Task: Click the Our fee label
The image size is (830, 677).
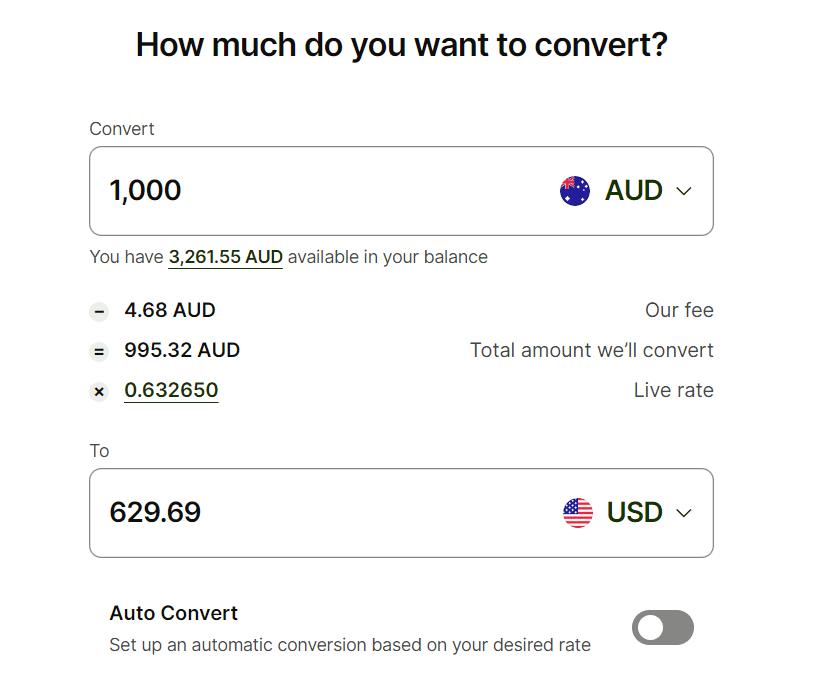Action: point(679,310)
